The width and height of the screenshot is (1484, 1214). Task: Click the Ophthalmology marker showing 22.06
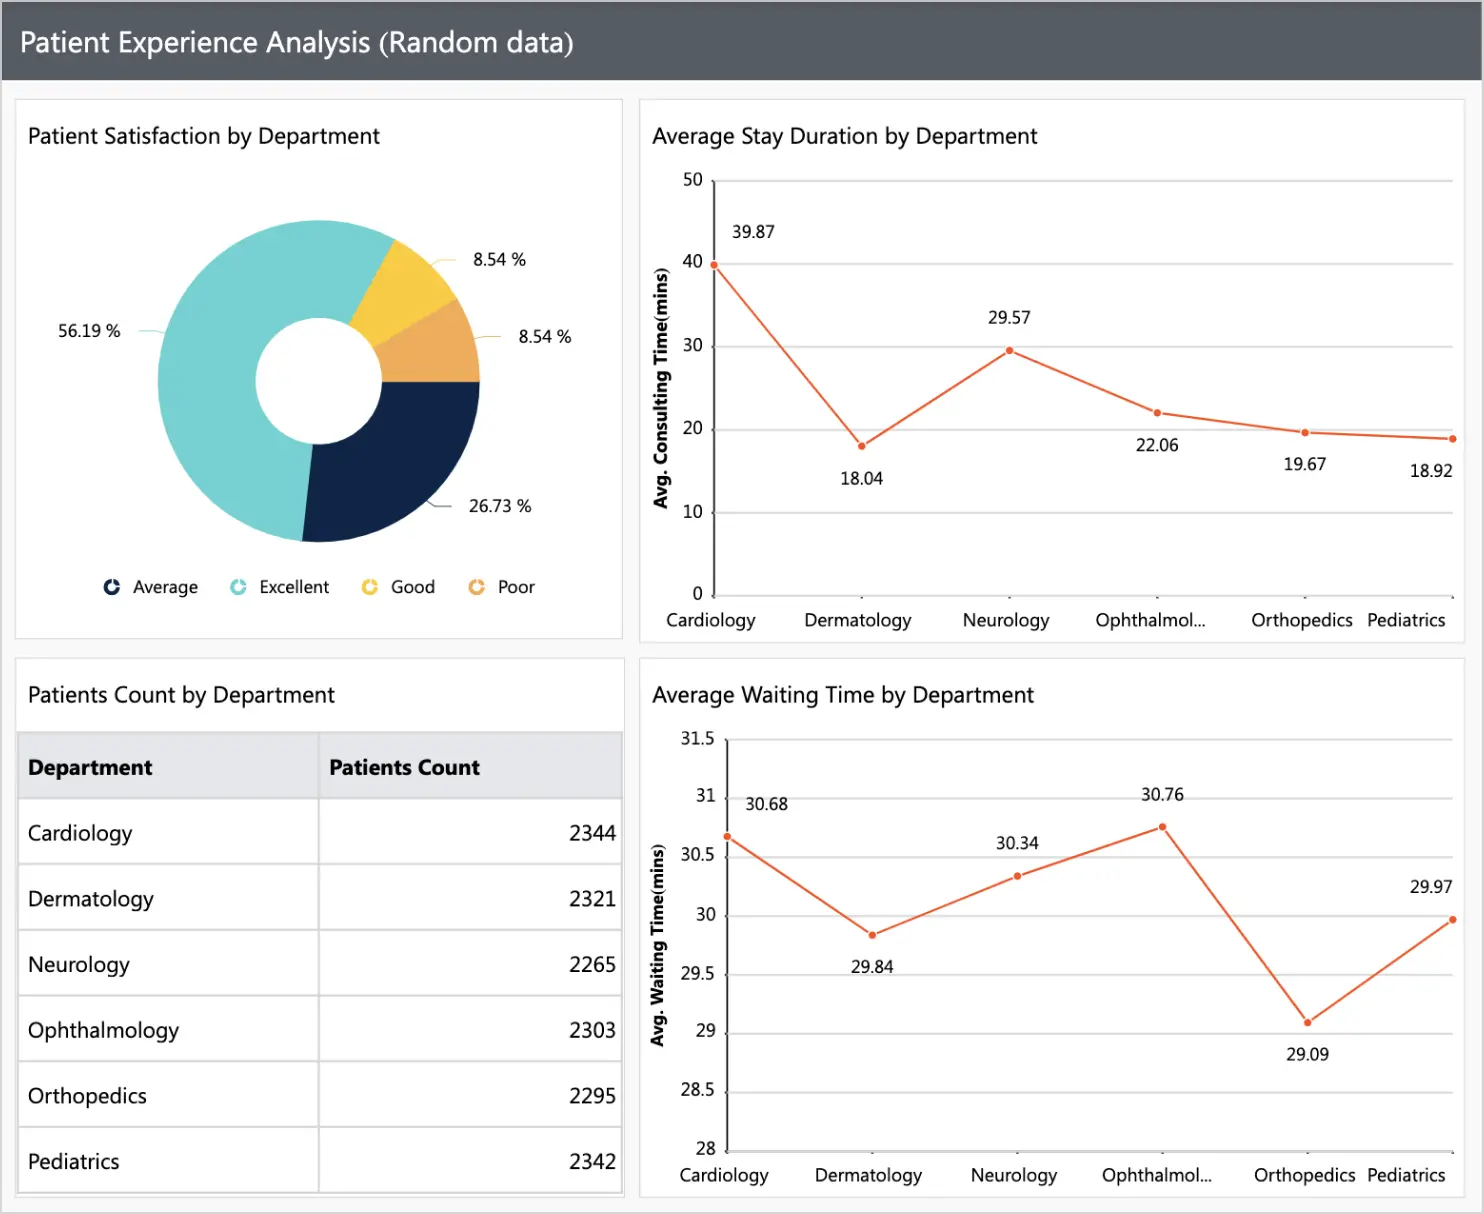point(1155,411)
